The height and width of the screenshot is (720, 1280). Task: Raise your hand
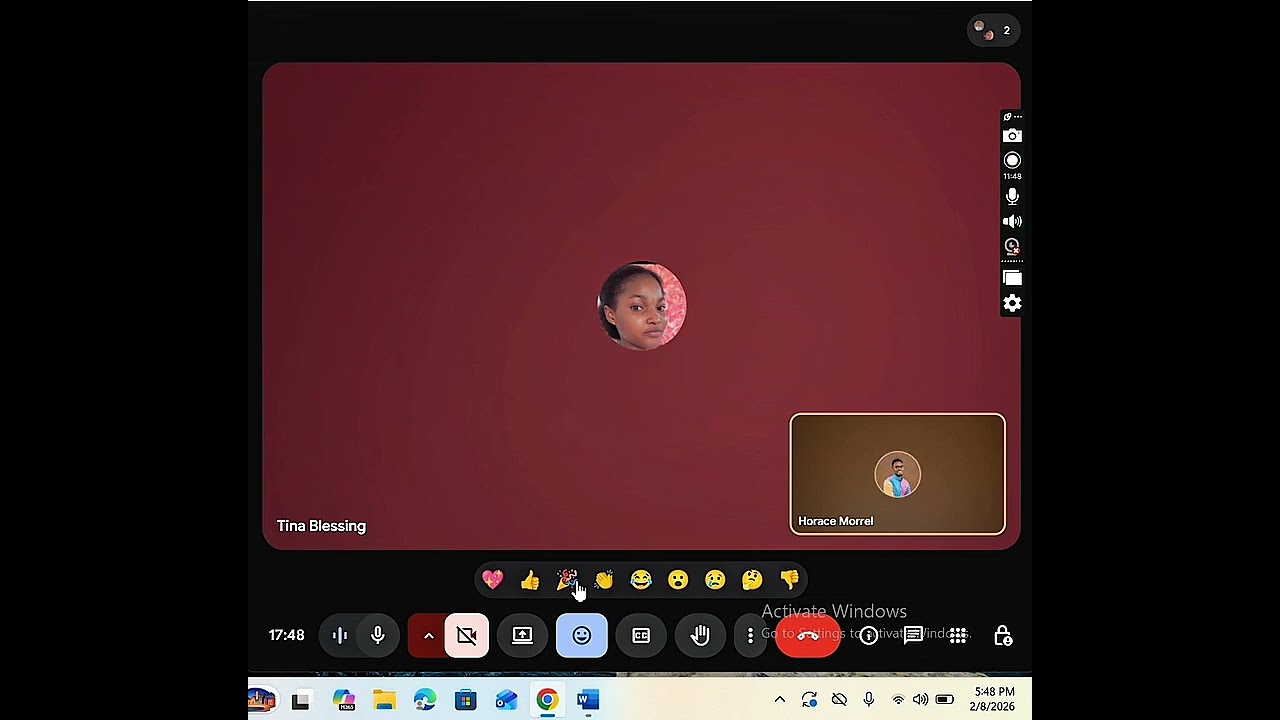tap(700, 635)
